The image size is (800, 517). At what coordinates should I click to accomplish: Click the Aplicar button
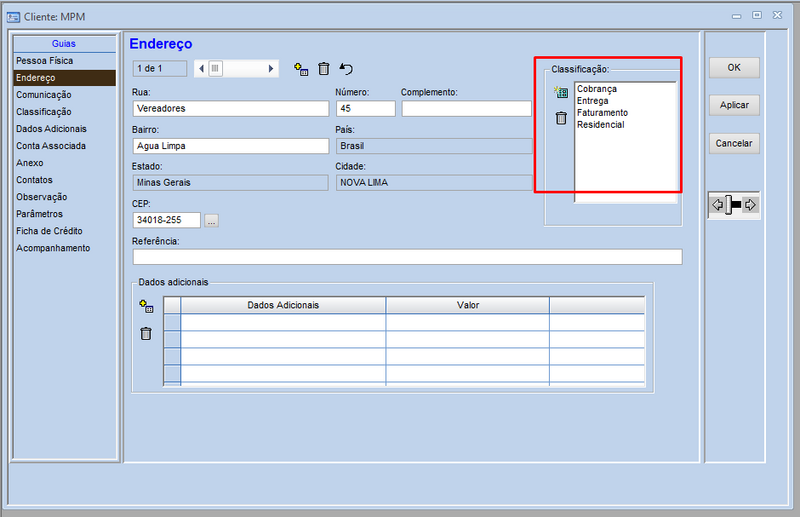734,105
